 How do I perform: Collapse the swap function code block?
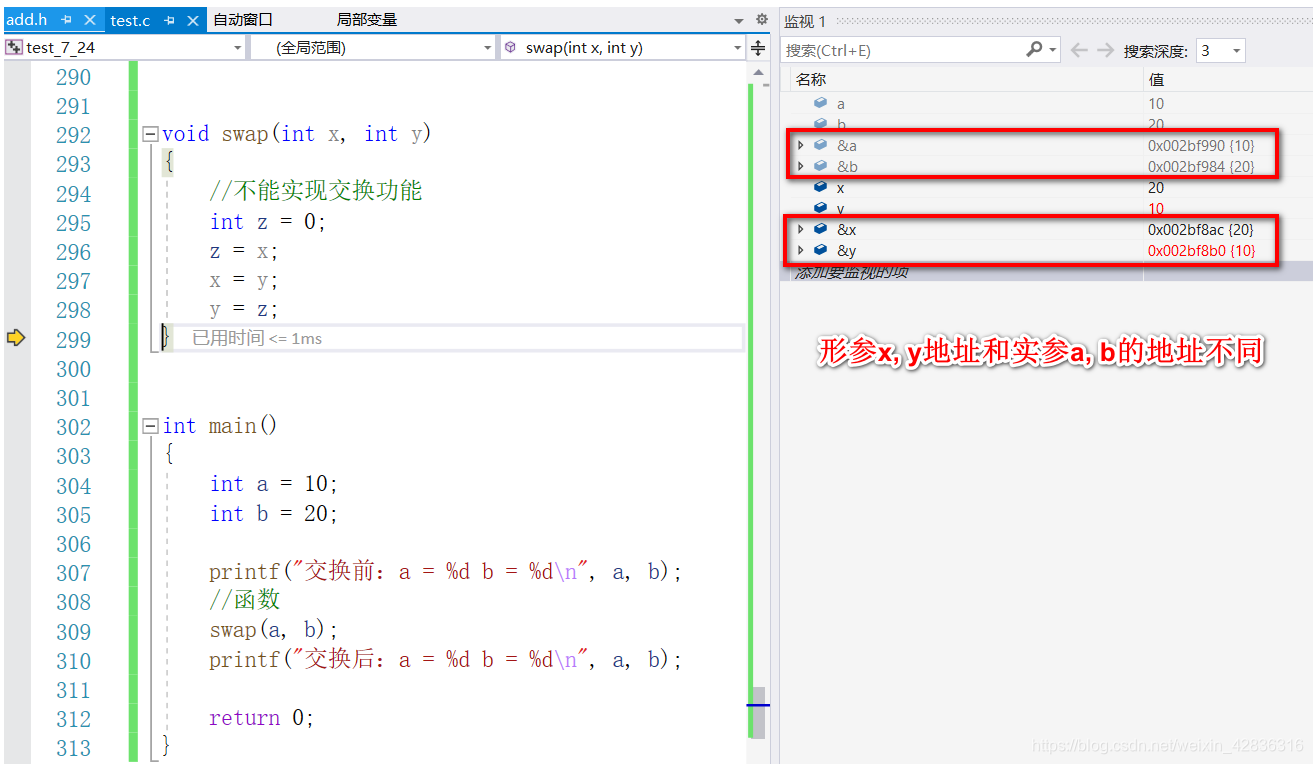[x=150, y=134]
